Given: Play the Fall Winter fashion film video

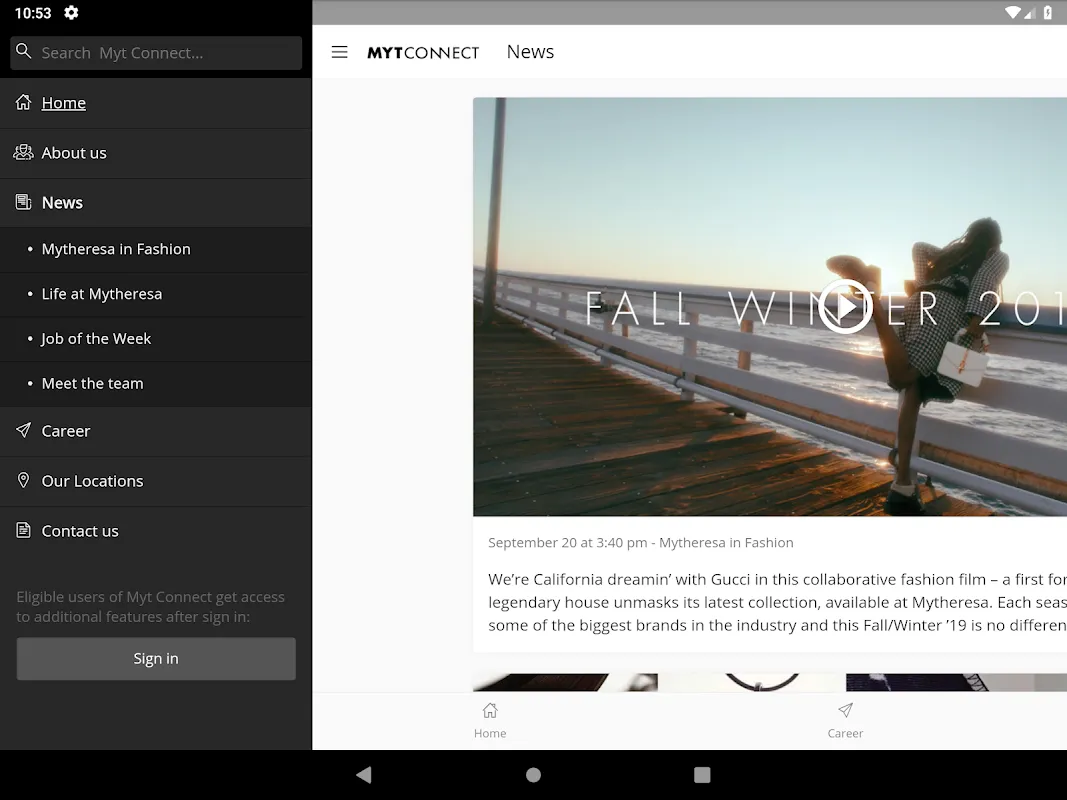Looking at the screenshot, I should point(845,306).
